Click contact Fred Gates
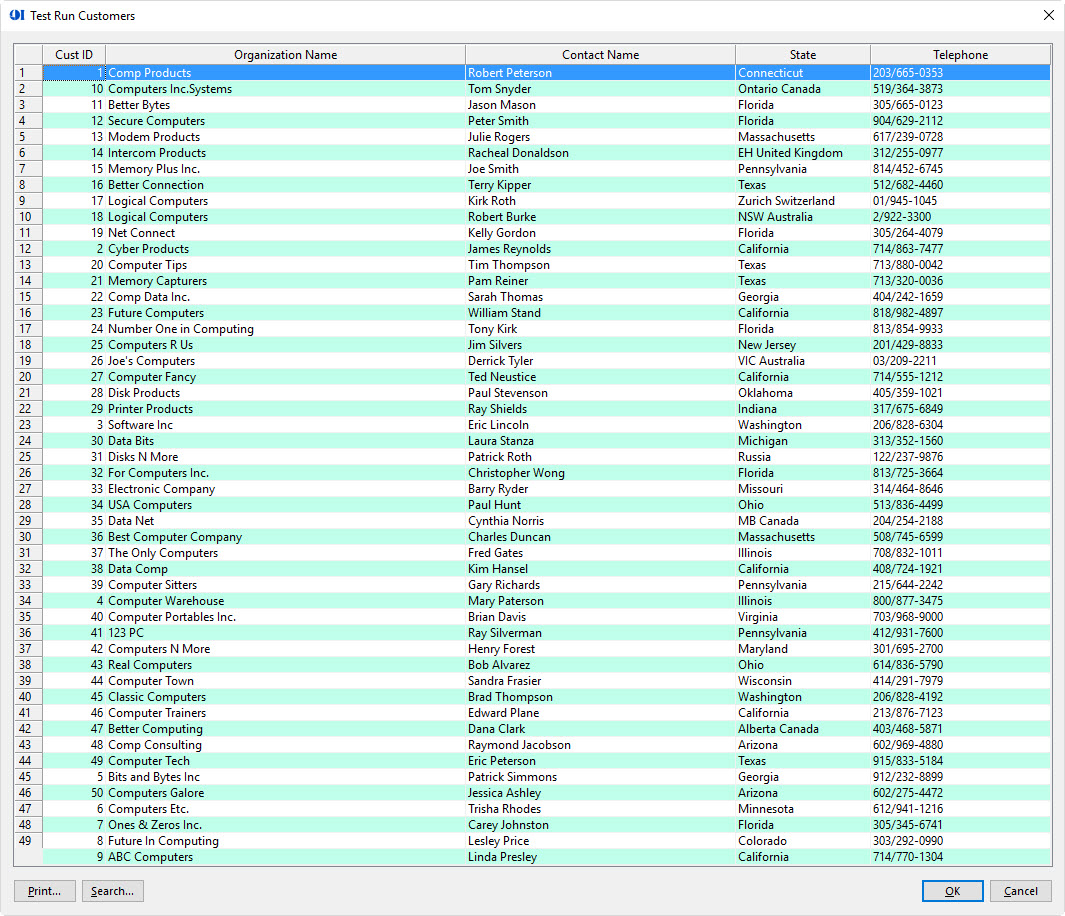Screen dimensions: 1065x916 tap(600, 553)
